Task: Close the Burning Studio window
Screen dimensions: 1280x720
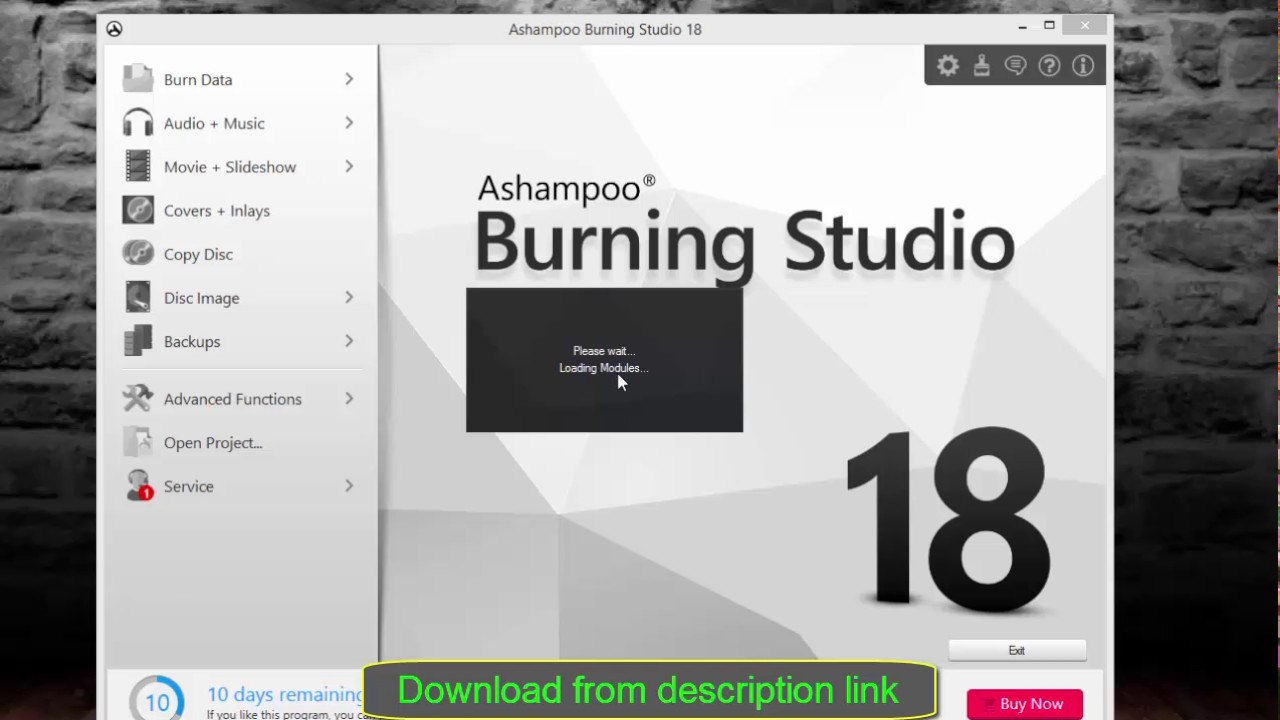Action: pos(1085,26)
